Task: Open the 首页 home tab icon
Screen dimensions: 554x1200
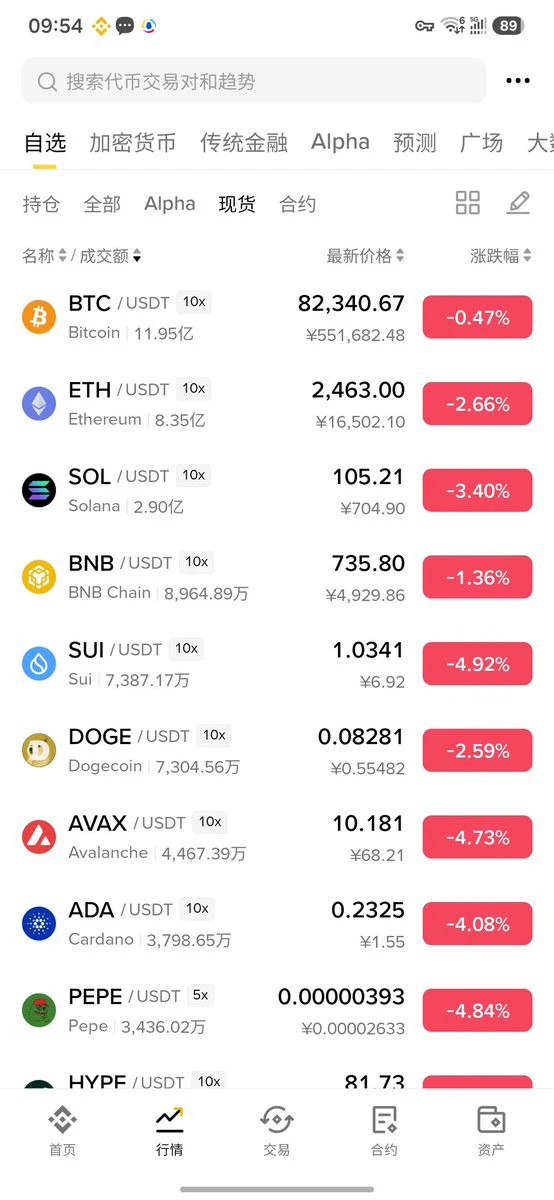Action: tap(62, 1120)
